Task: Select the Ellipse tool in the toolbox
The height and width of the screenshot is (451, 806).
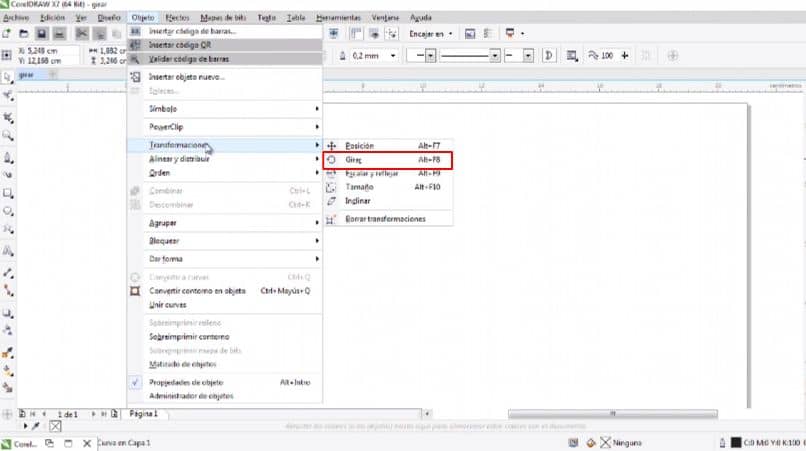Action: [7, 211]
